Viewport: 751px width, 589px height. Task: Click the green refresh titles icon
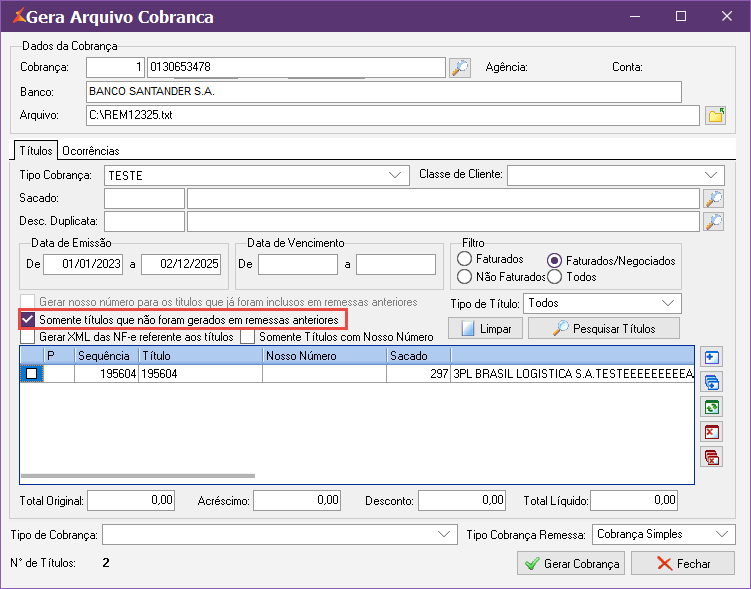(712, 407)
